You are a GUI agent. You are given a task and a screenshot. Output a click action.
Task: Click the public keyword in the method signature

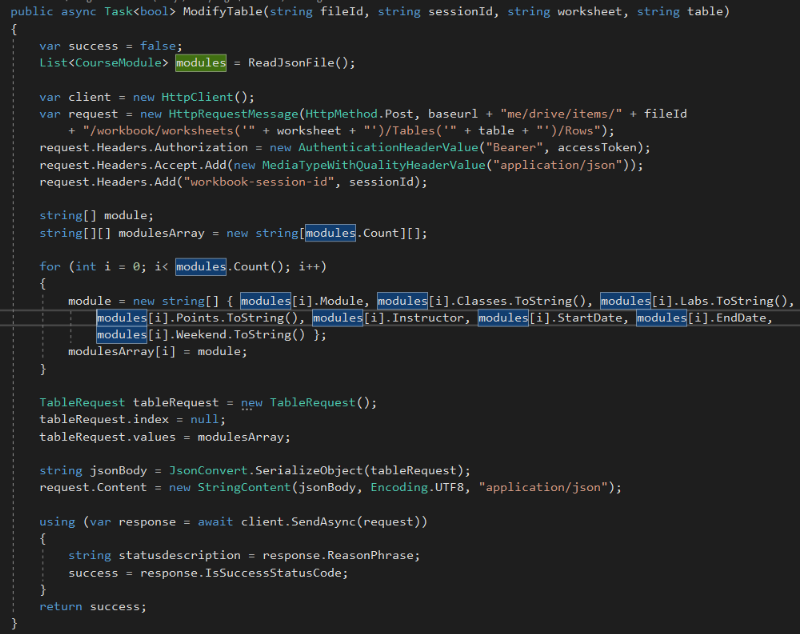(32, 11)
